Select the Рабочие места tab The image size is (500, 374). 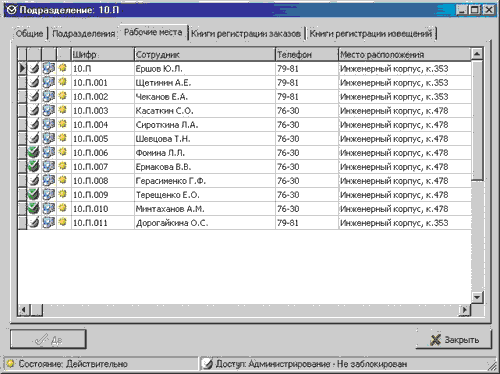[153, 32]
